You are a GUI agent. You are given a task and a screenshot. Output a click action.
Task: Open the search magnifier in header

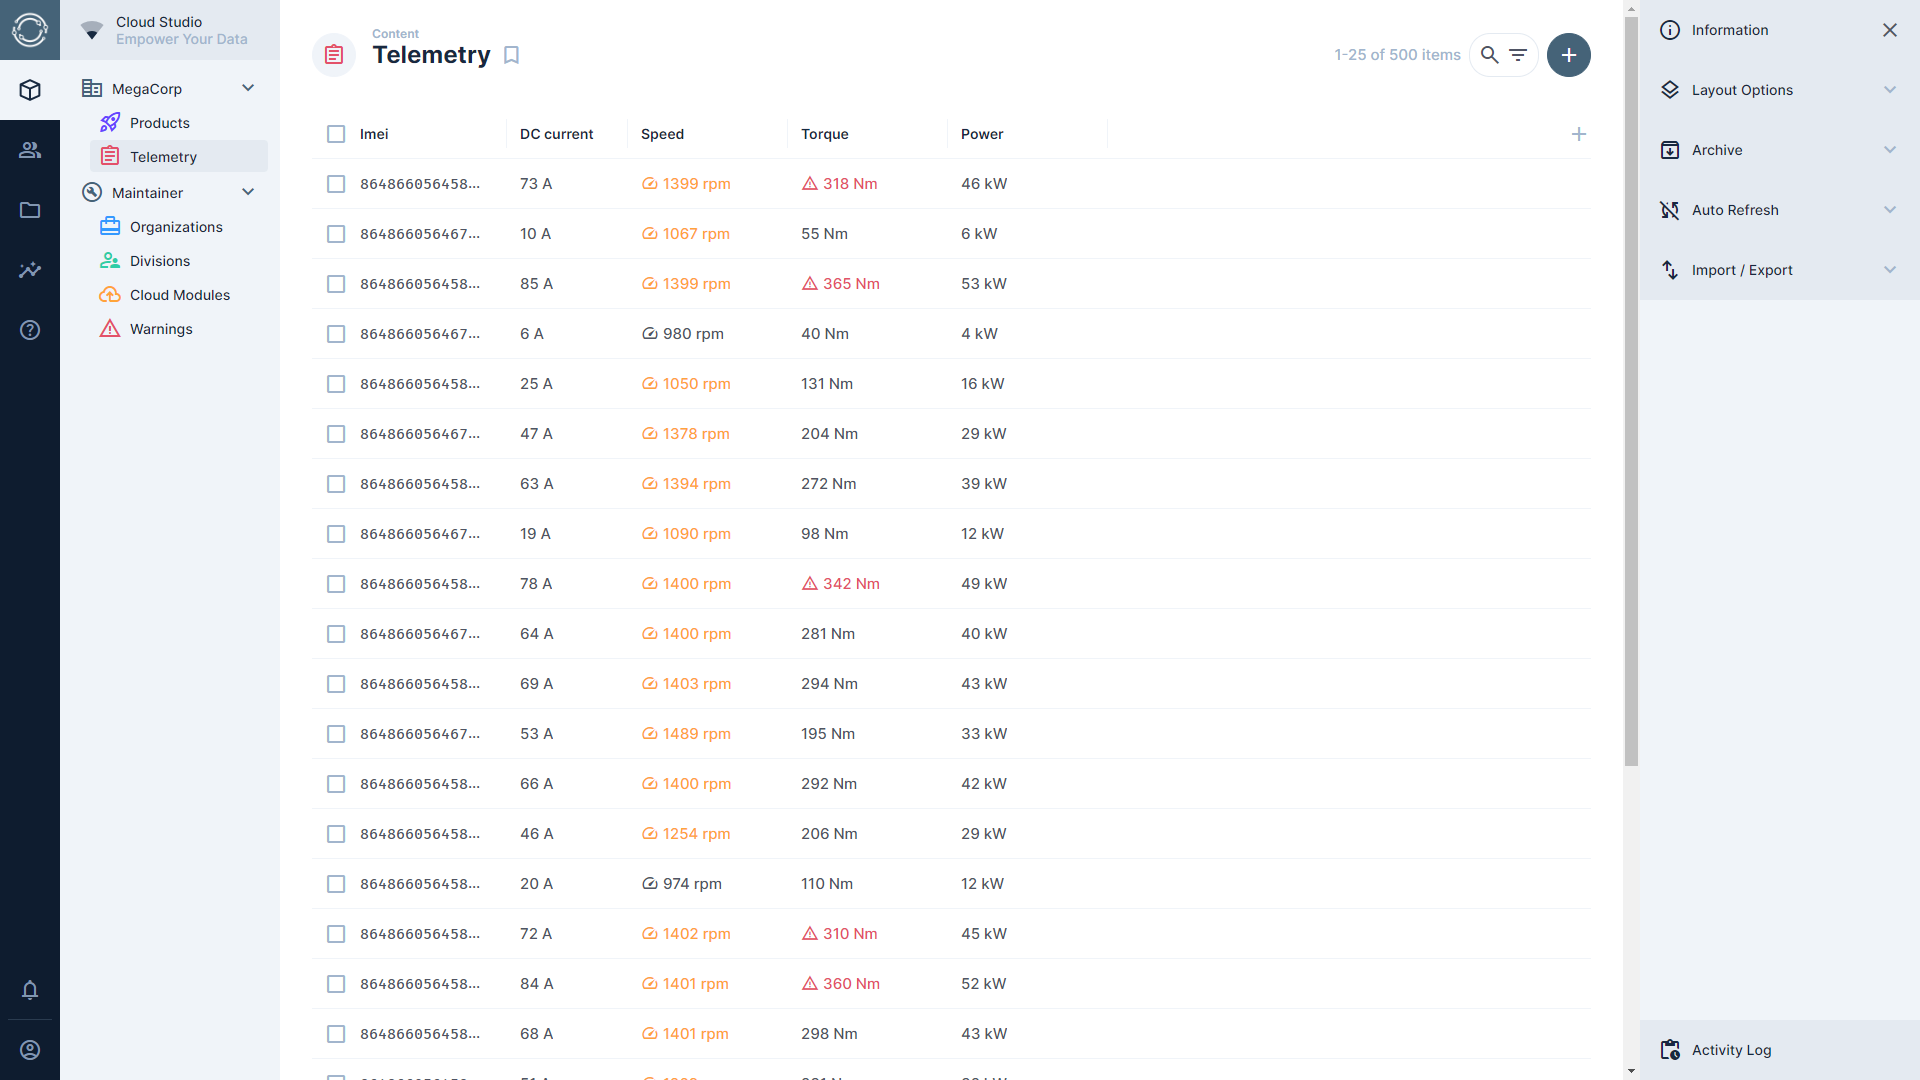coord(1489,55)
